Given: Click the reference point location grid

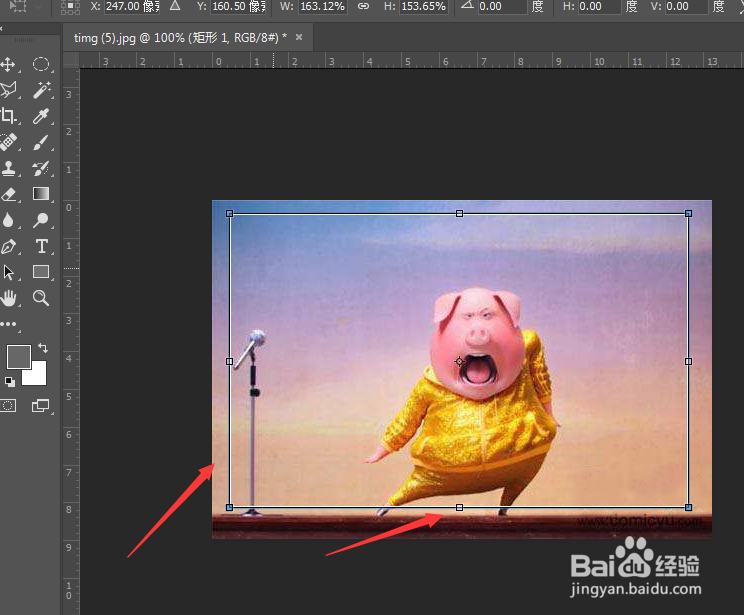Looking at the screenshot, I should [x=70, y=6].
